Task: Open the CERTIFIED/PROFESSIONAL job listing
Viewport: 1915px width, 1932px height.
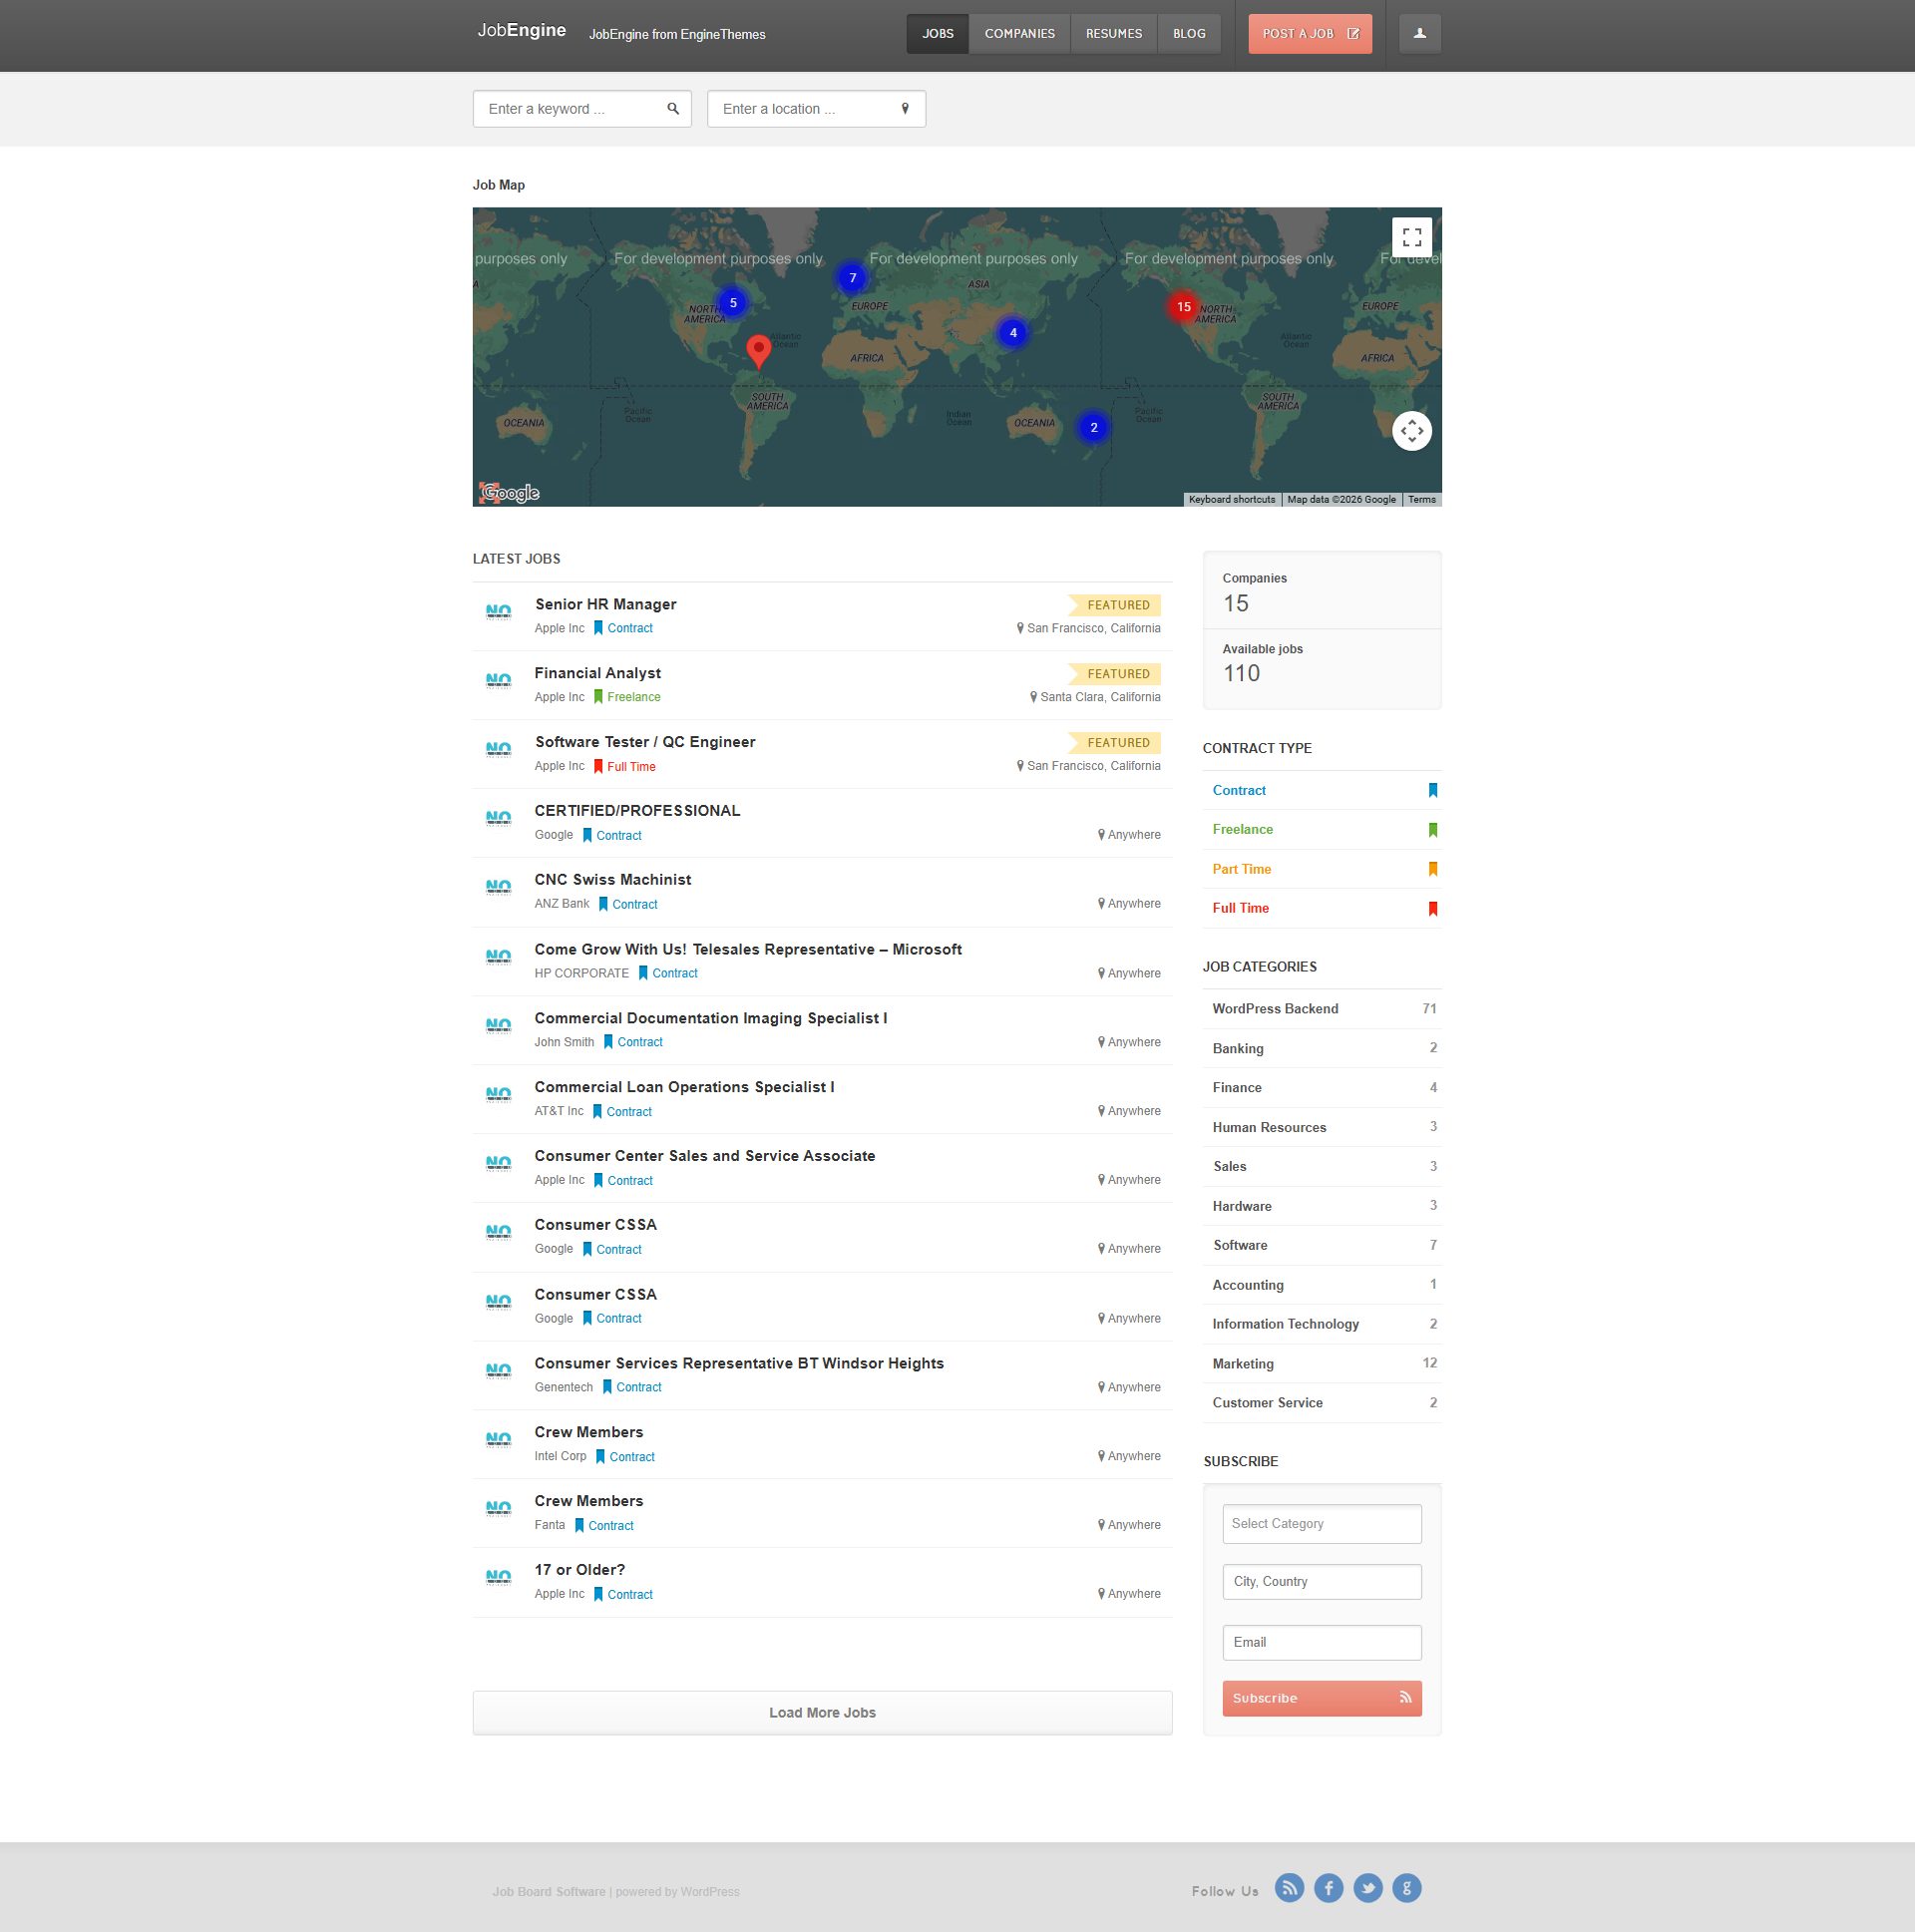Action: pos(637,811)
